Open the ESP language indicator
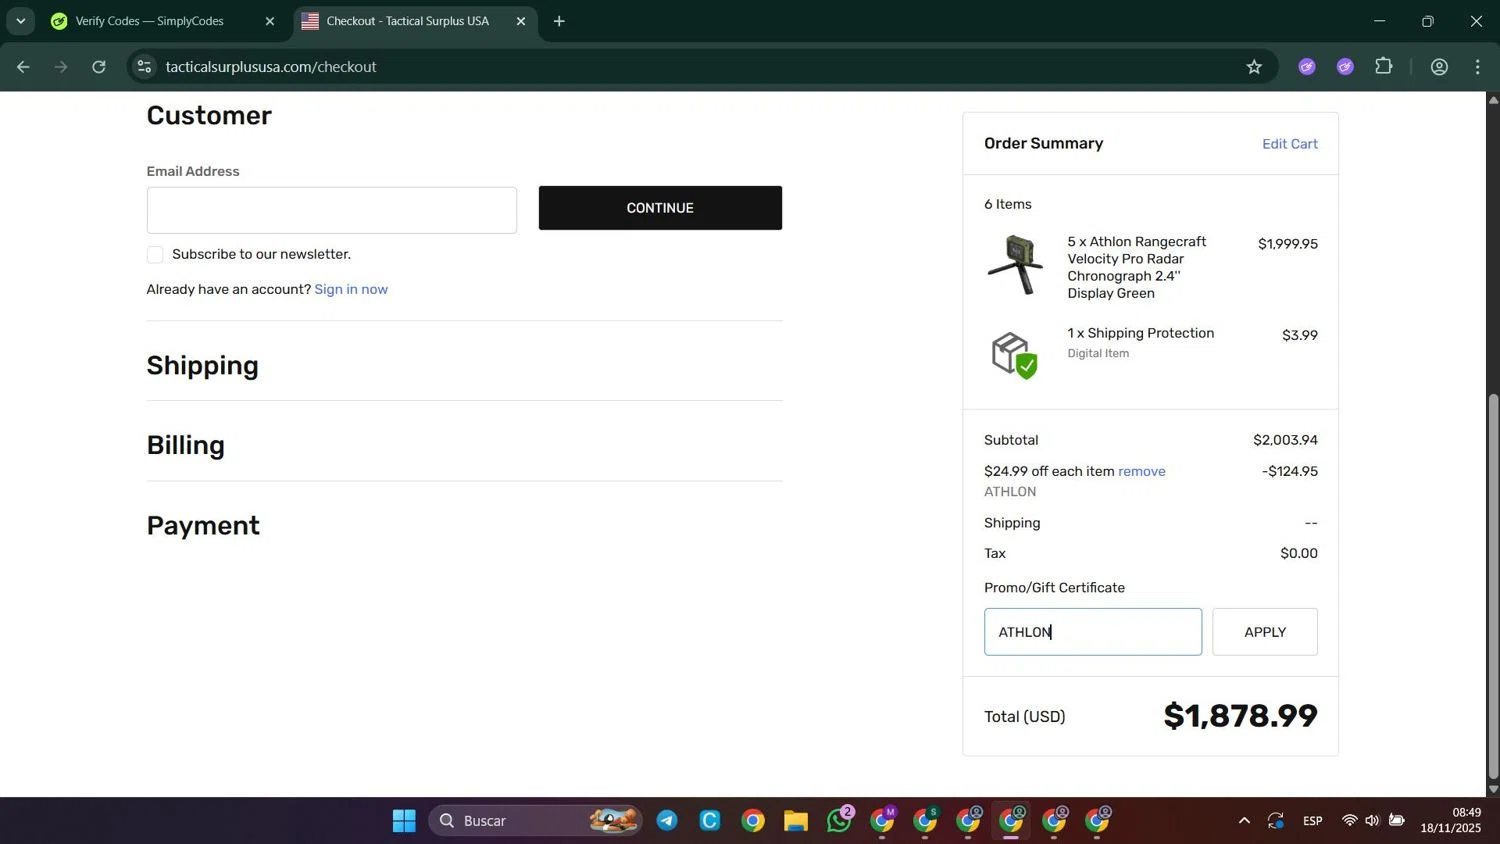This screenshot has height=844, width=1500. 1313,821
